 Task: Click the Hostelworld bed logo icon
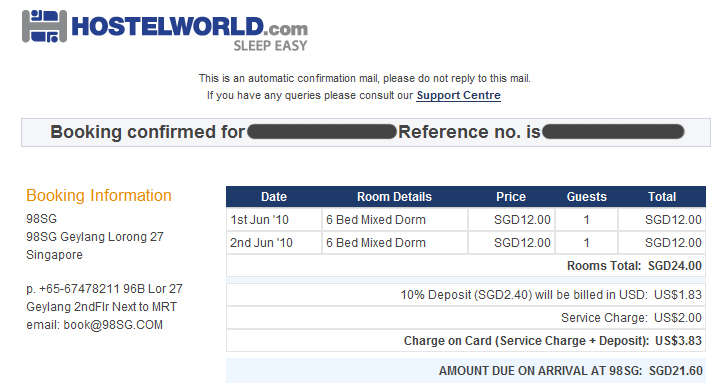[x=44, y=26]
